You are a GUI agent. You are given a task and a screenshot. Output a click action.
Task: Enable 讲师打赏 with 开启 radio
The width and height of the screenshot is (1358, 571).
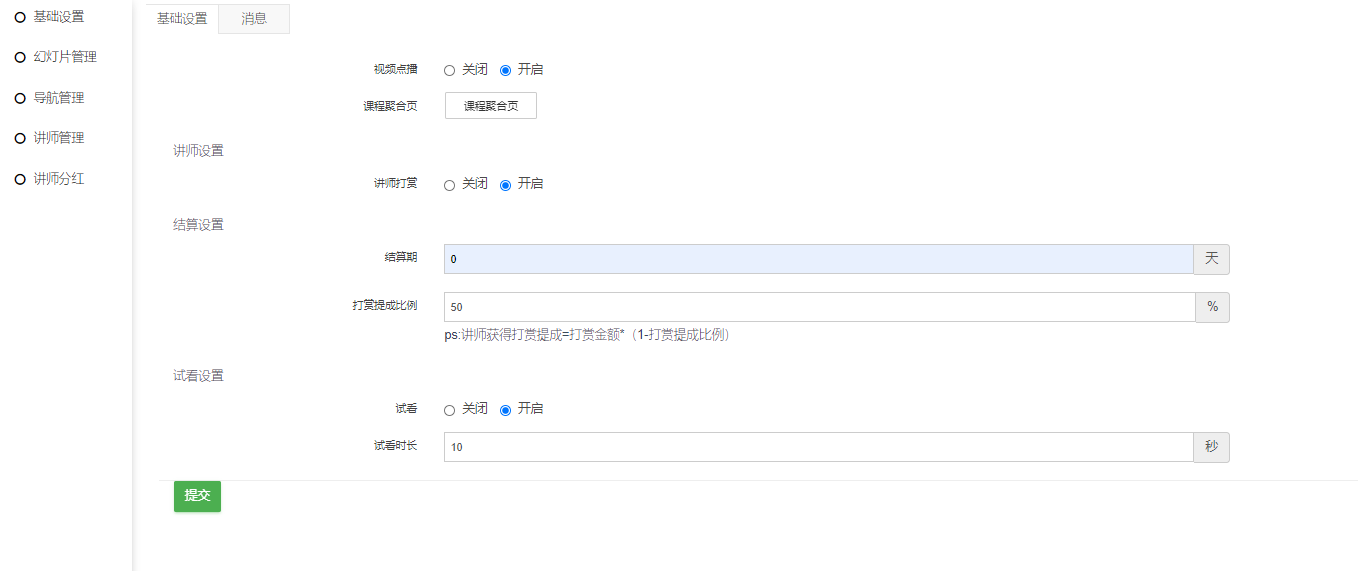tap(505, 185)
